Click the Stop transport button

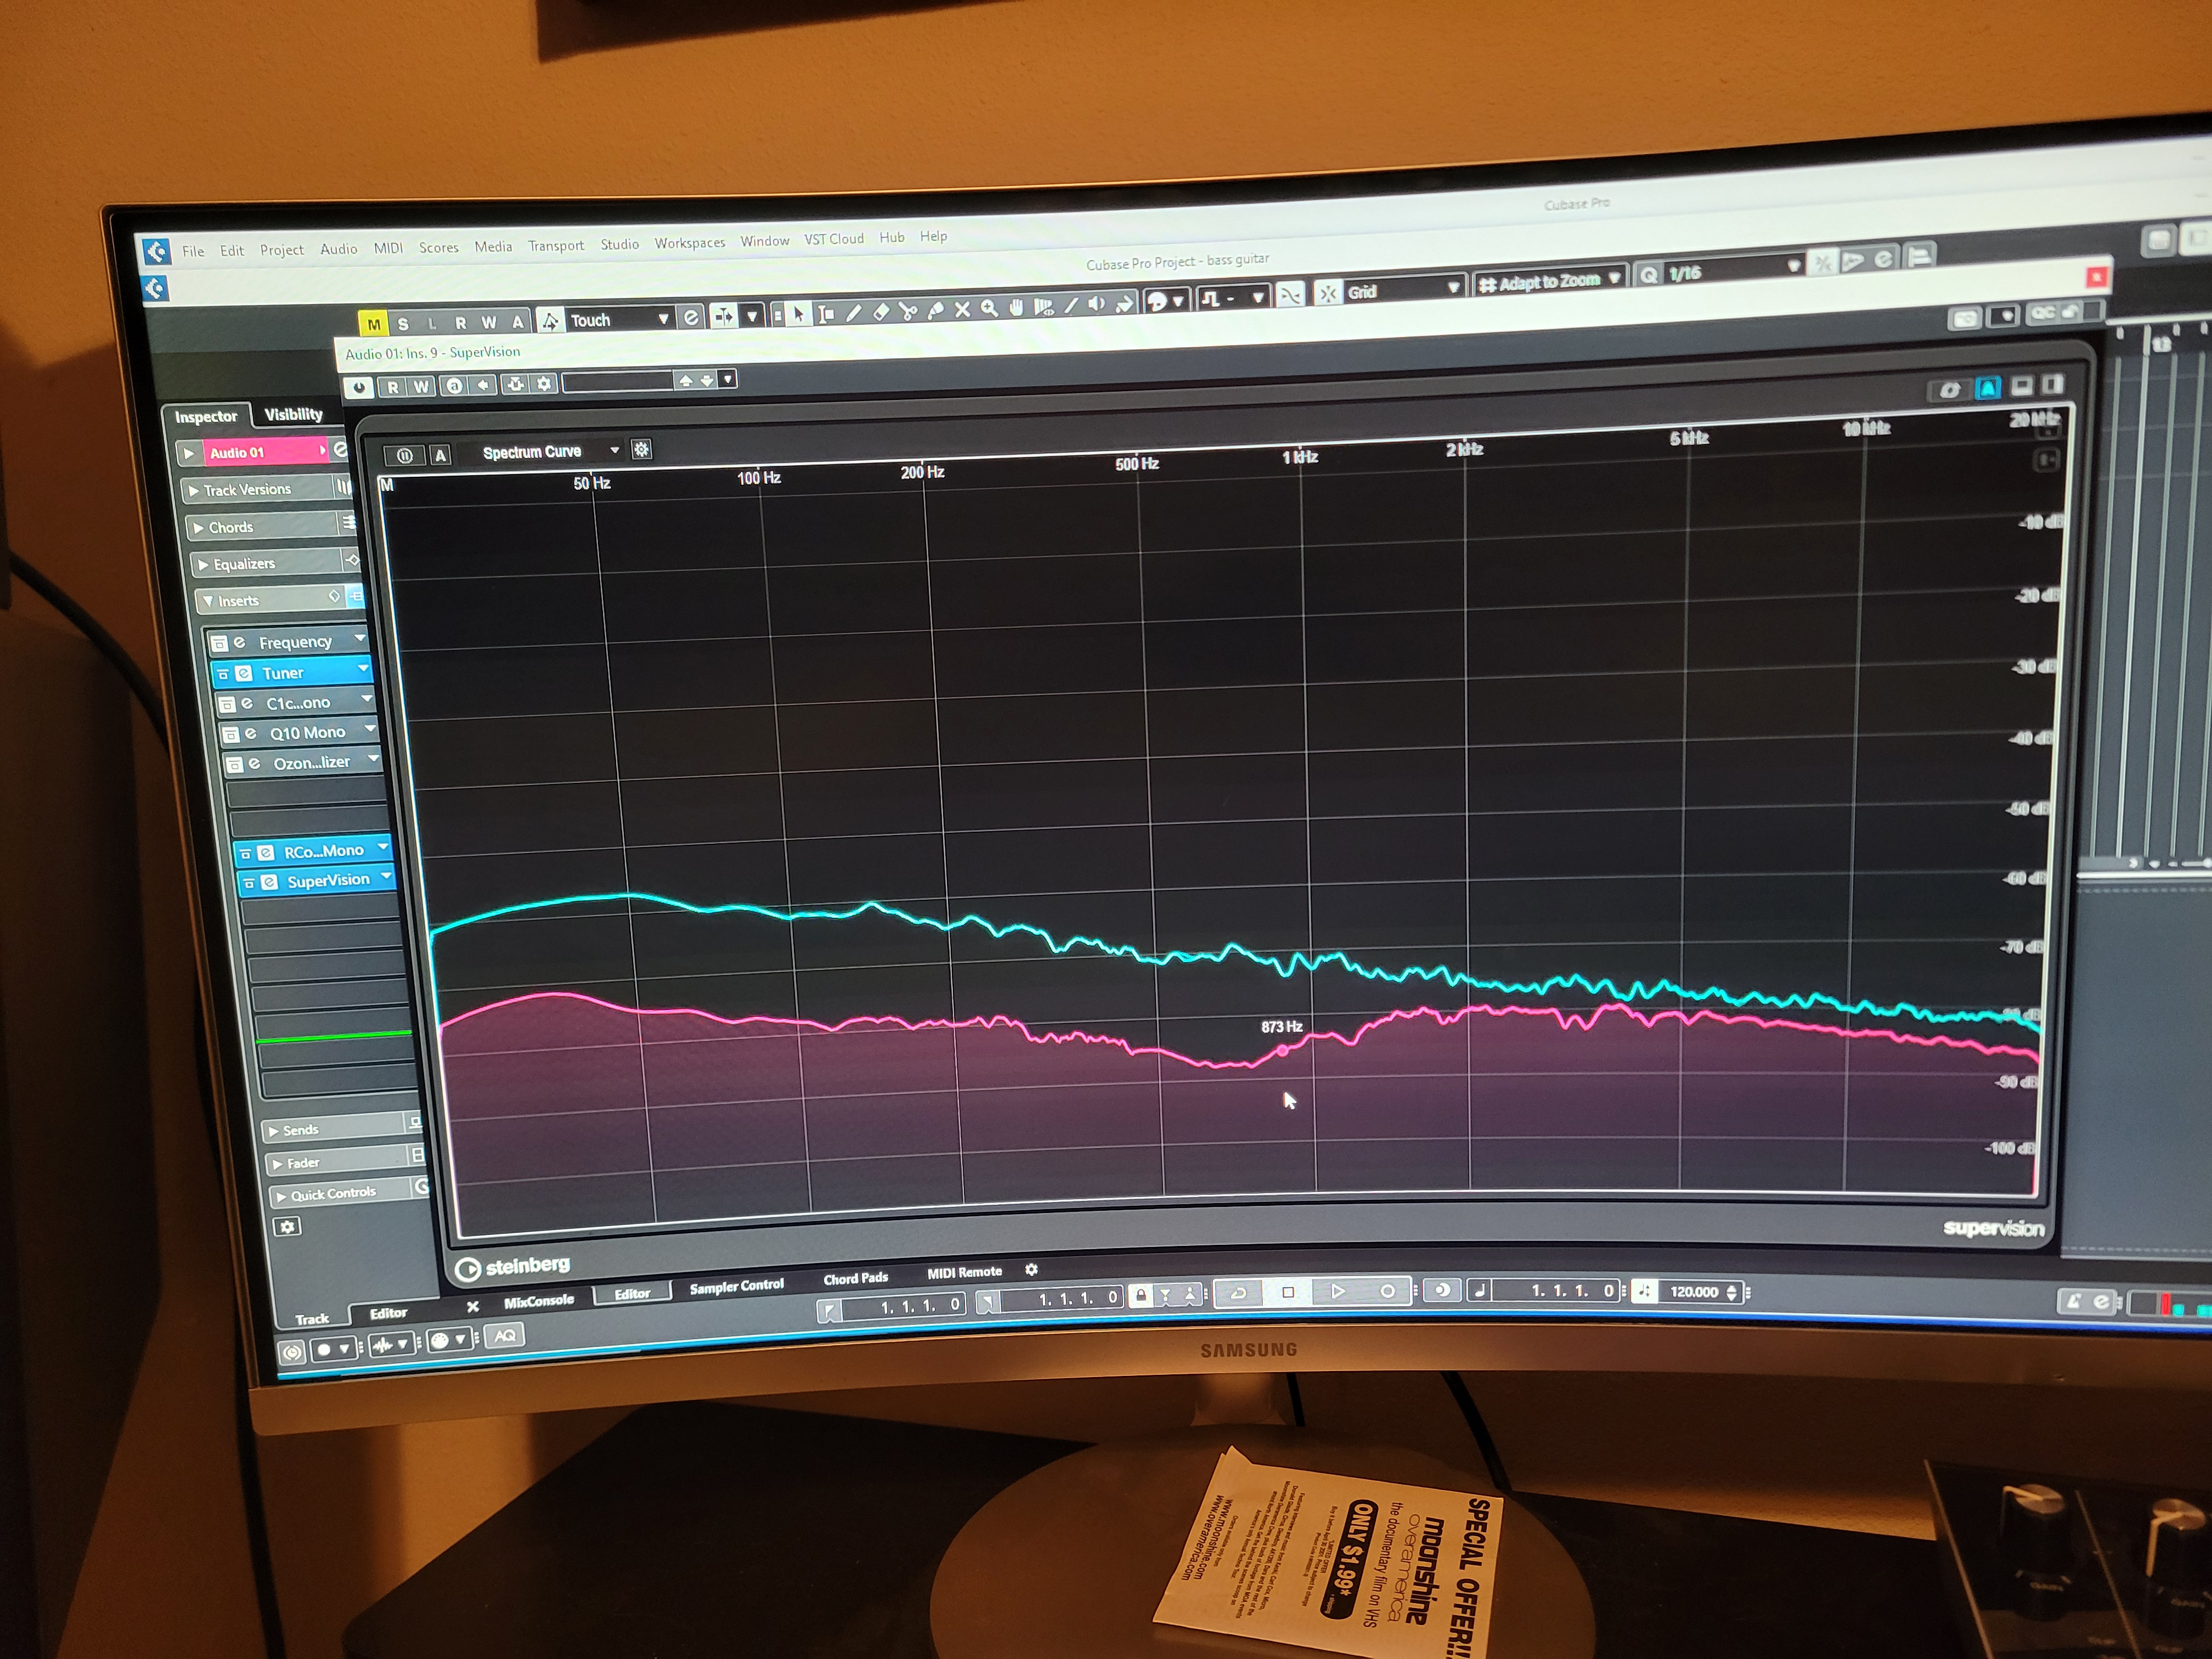coord(1288,1292)
